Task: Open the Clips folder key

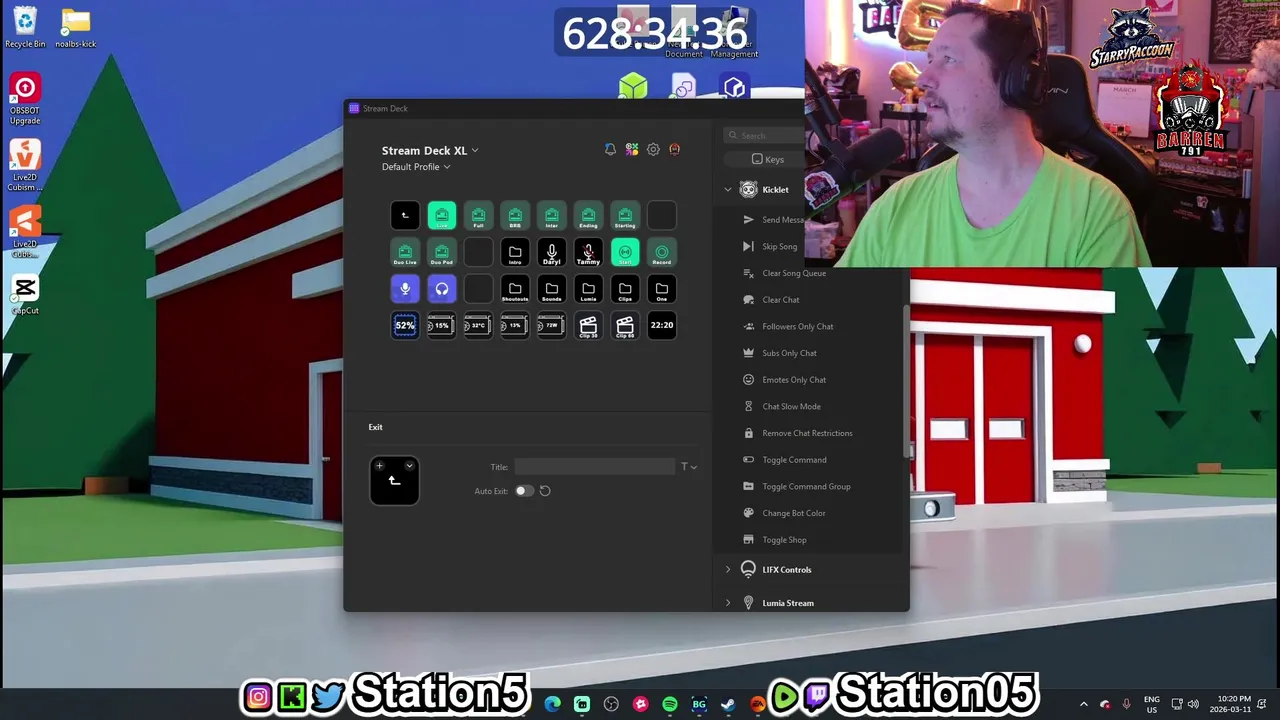Action: [x=625, y=289]
